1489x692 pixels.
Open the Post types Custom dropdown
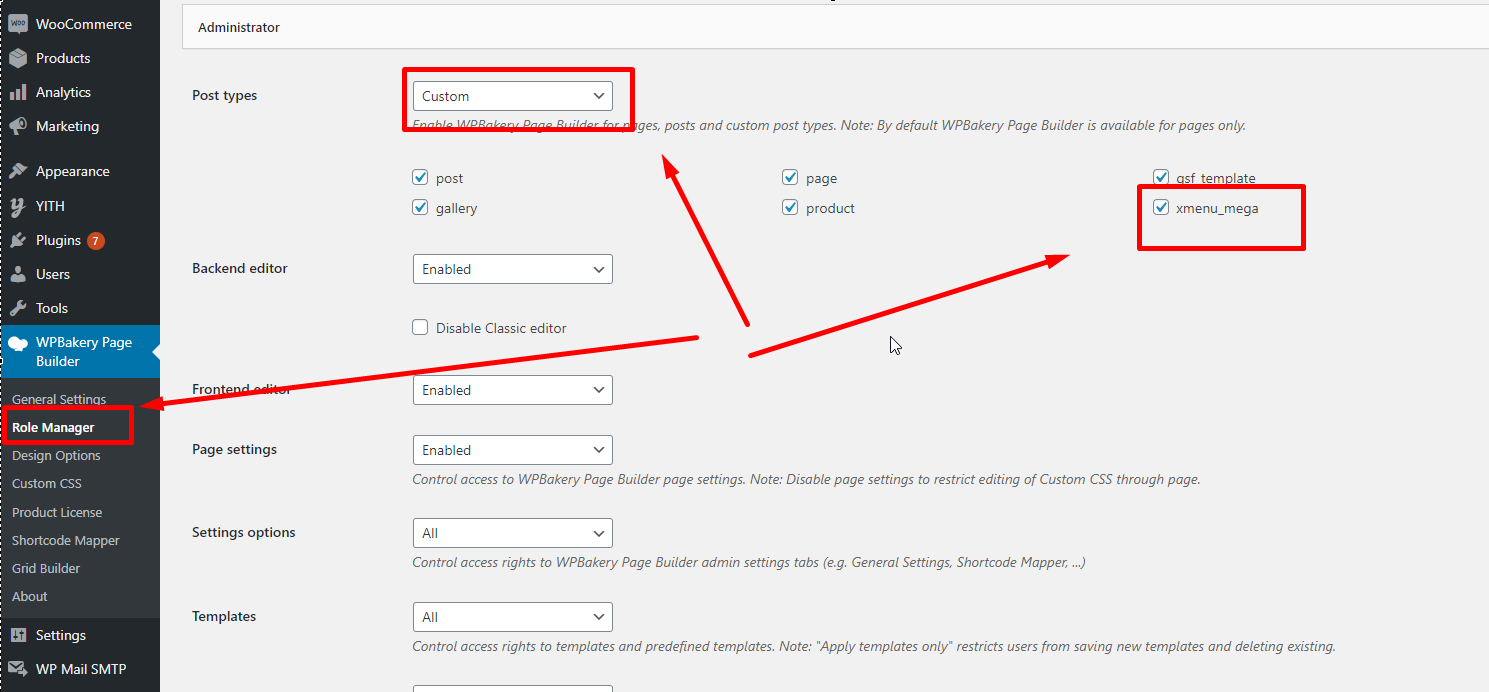(513, 96)
